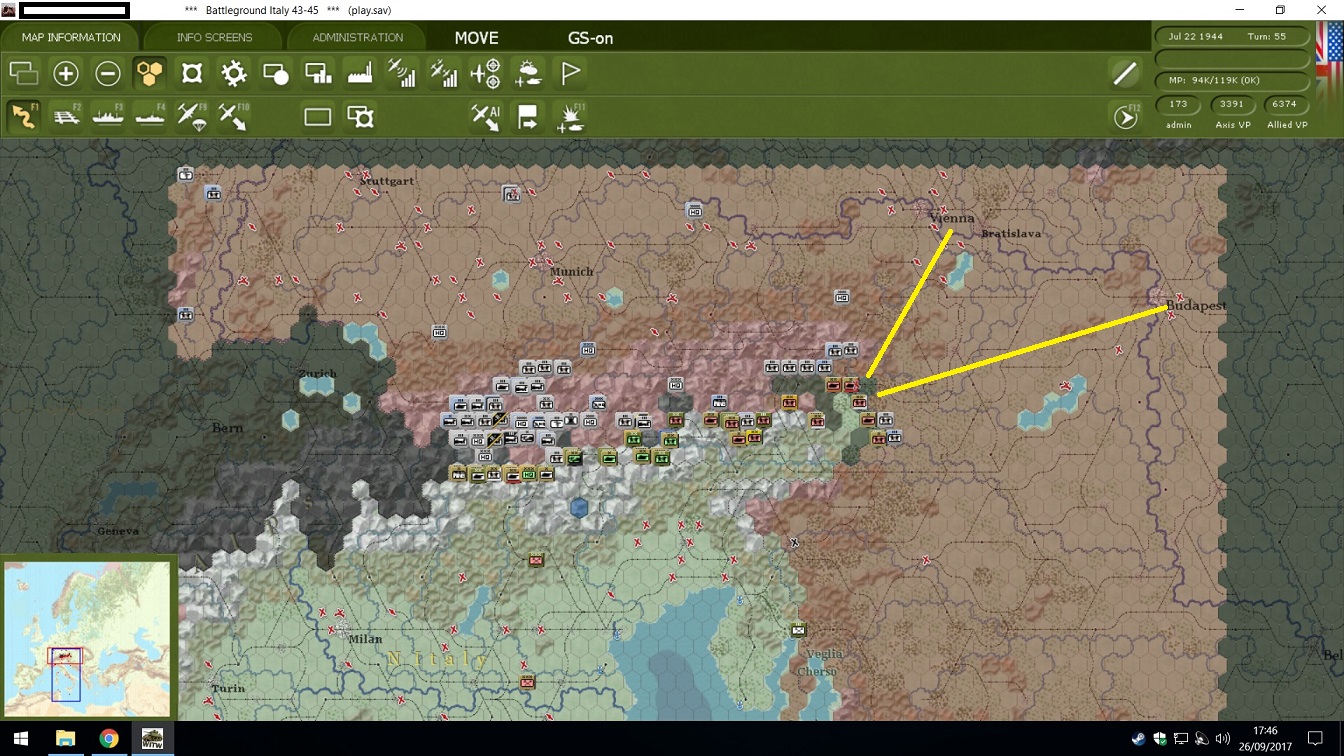Screen dimensions: 1344x756
Task: Open File Explorer from taskbar
Action: click(x=65, y=739)
